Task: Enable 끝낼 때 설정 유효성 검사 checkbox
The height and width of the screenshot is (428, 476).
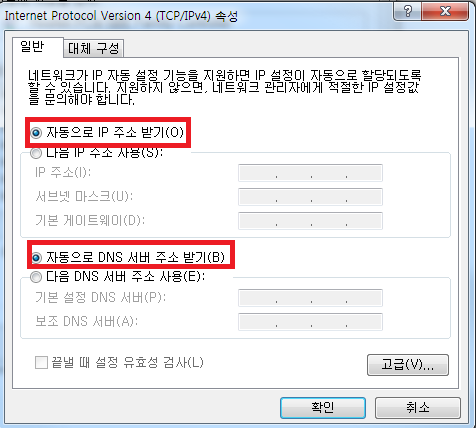Action: coord(41,363)
